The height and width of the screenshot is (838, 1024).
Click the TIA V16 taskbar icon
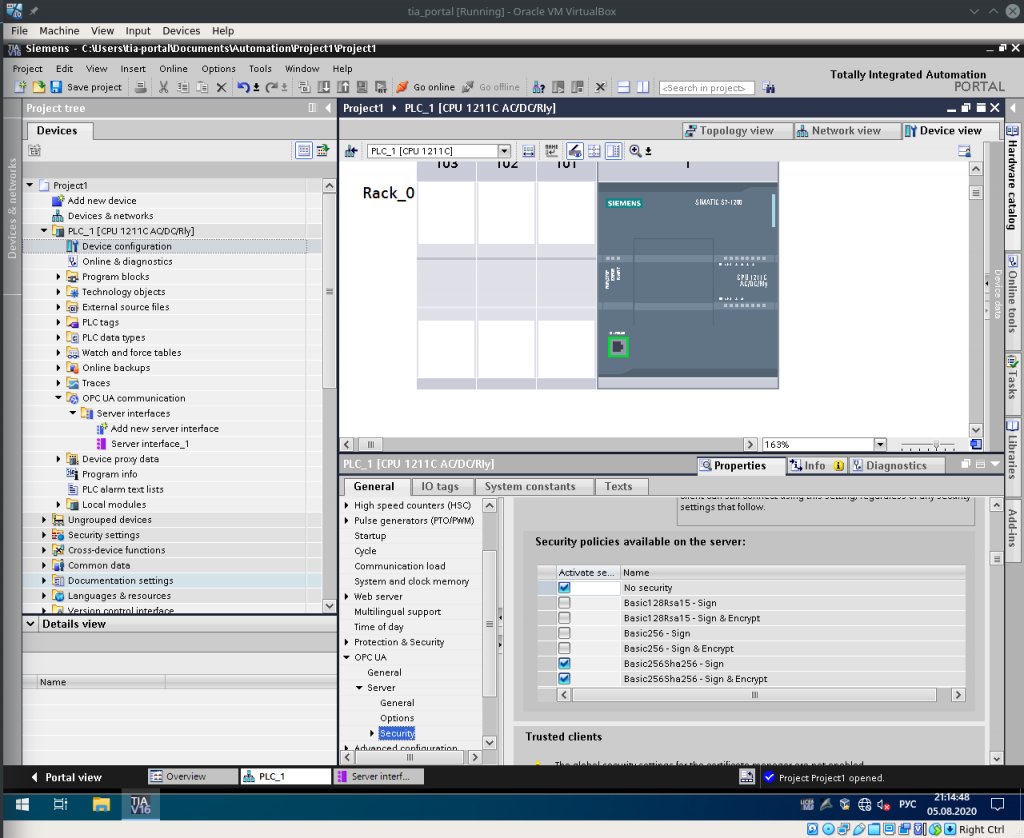[140, 804]
